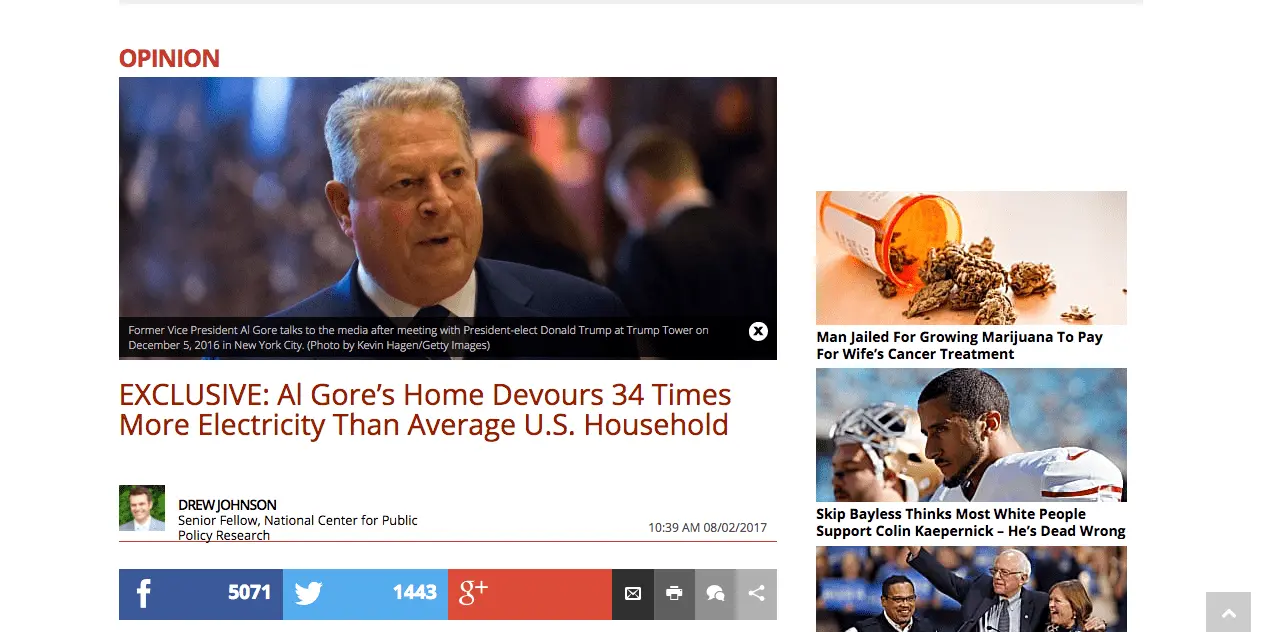Click the Facebook share count 5071
The width and height of the screenshot is (1261, 632).
(249, 592)
